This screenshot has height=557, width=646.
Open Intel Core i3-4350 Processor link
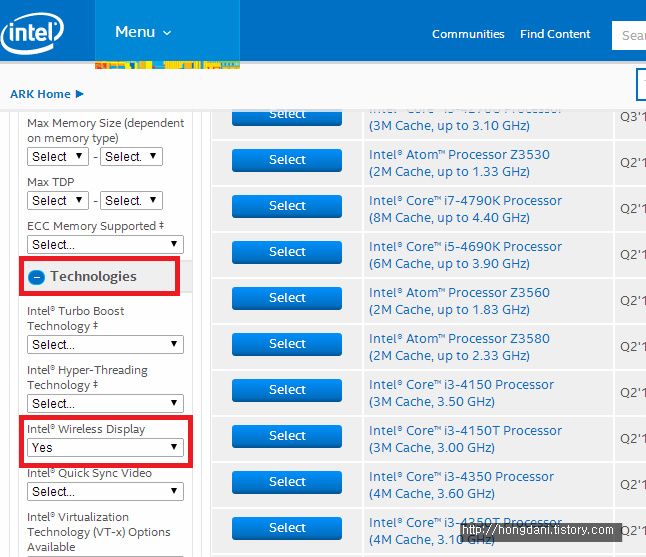(x=461, y=485)
